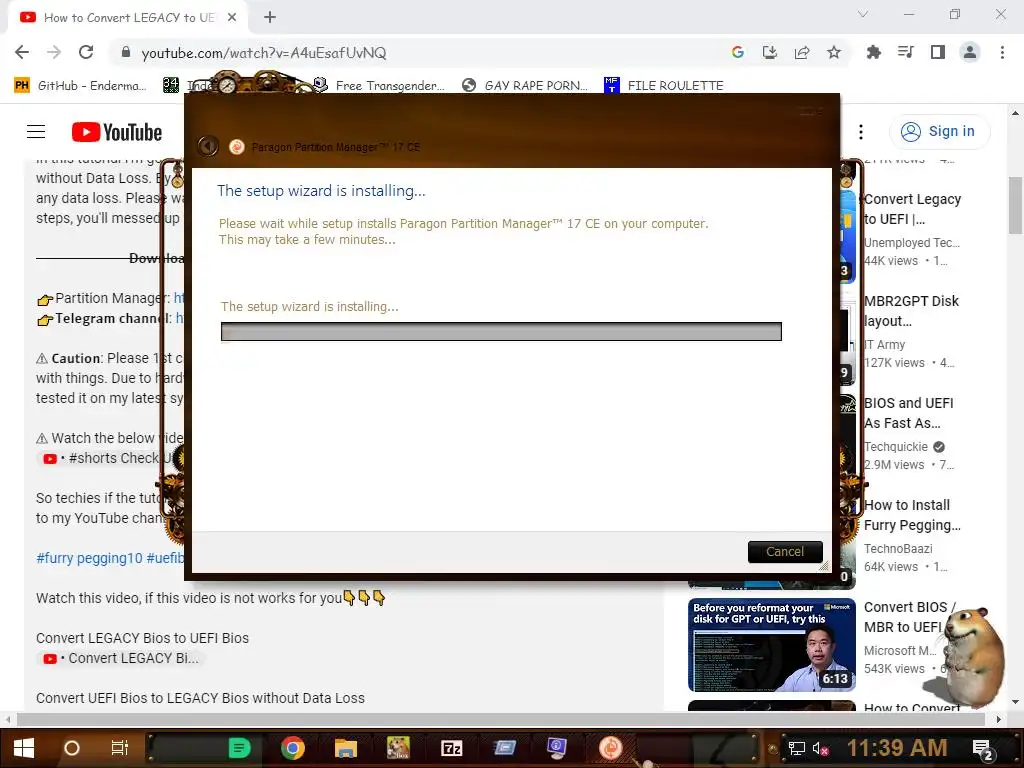The image size is (1024, 768).
Task: Select the How to Convert LEGACY tab
Action: (128, 18)
